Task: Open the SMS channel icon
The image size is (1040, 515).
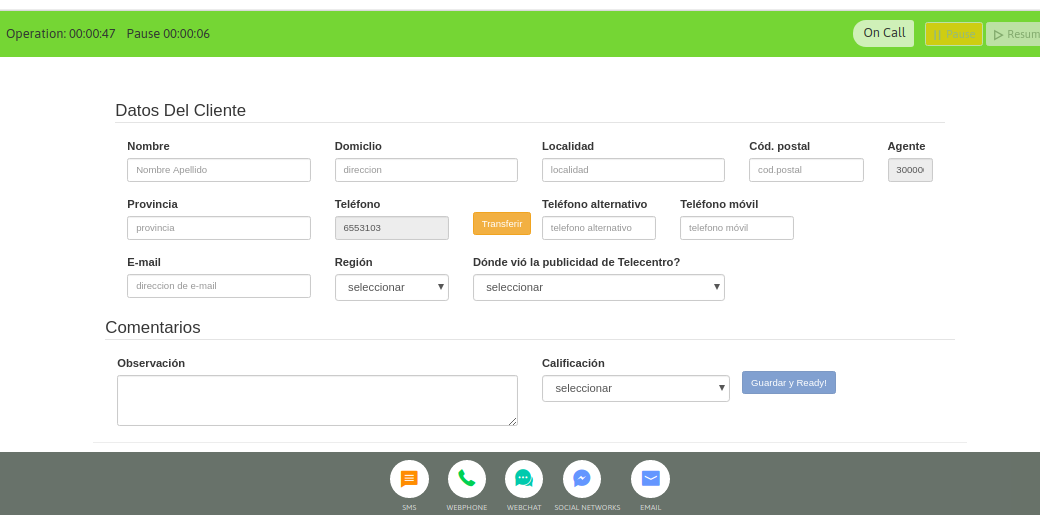Action: pos(409,478)
